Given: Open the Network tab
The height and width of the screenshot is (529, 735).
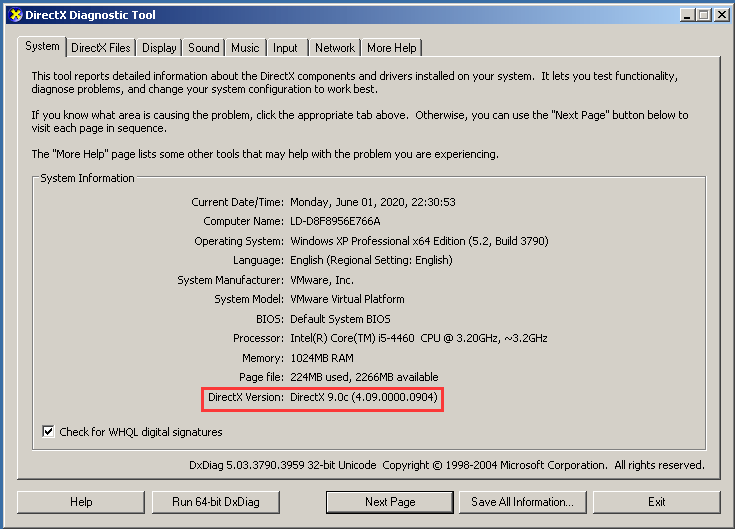Looking at the screenshot, I should [x=335, y=48].
